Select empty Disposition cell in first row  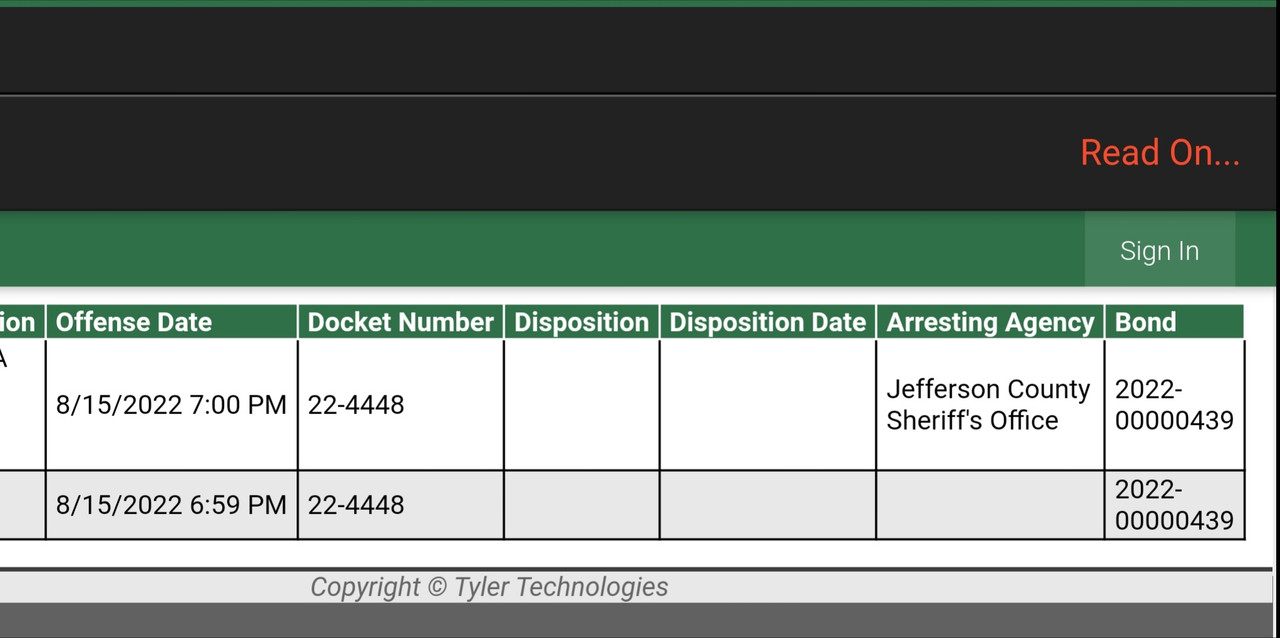pyautogui.click(x=581, y=405)
